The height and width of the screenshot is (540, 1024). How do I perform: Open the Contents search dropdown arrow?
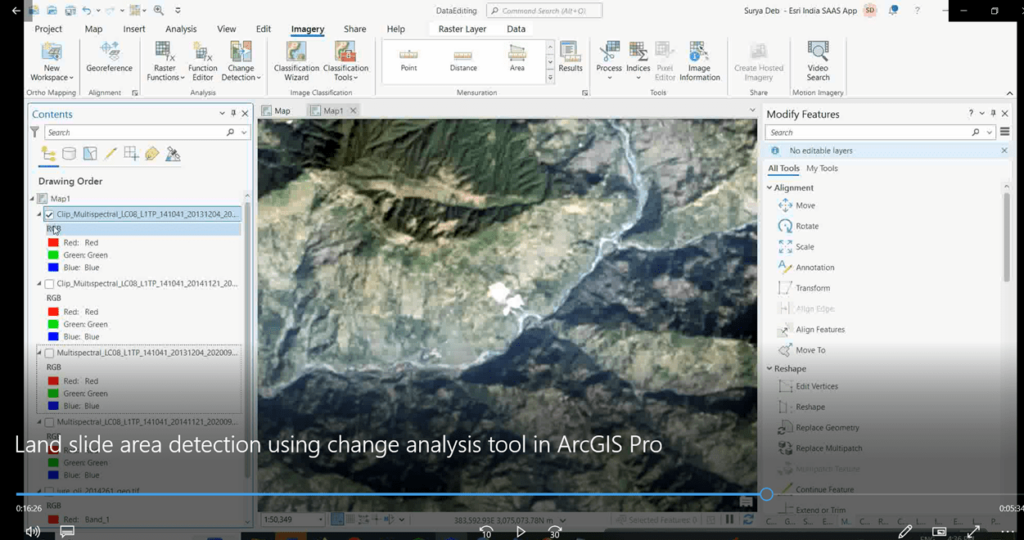coord(244,133)
